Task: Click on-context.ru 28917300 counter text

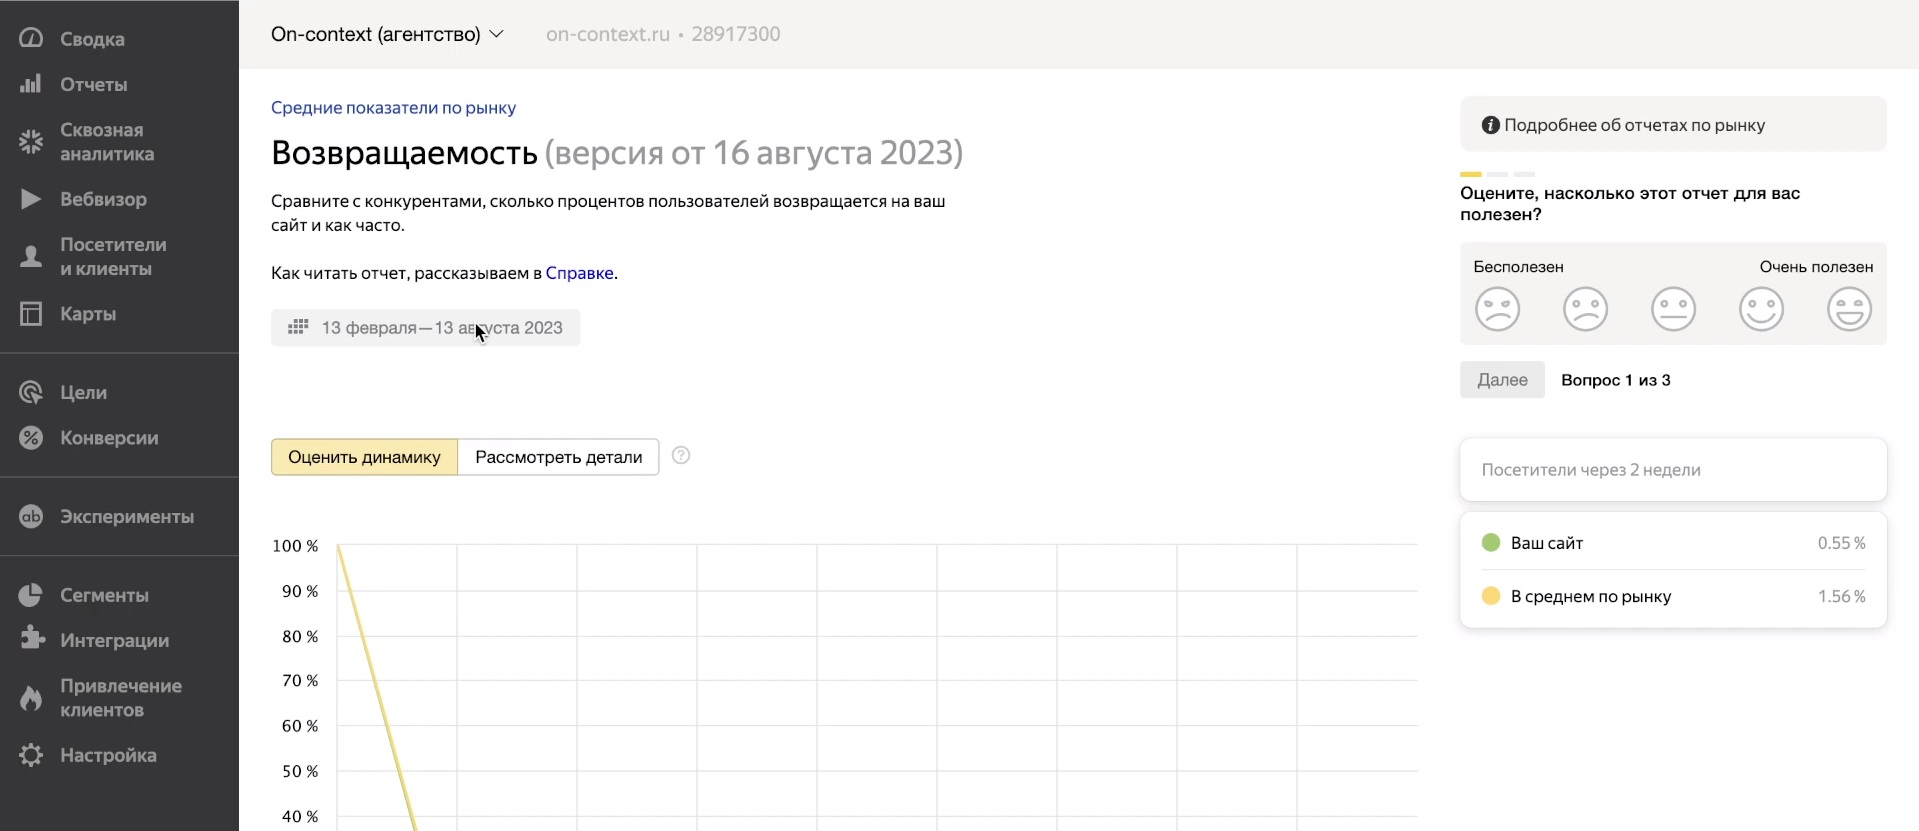Action: (663, 34)
